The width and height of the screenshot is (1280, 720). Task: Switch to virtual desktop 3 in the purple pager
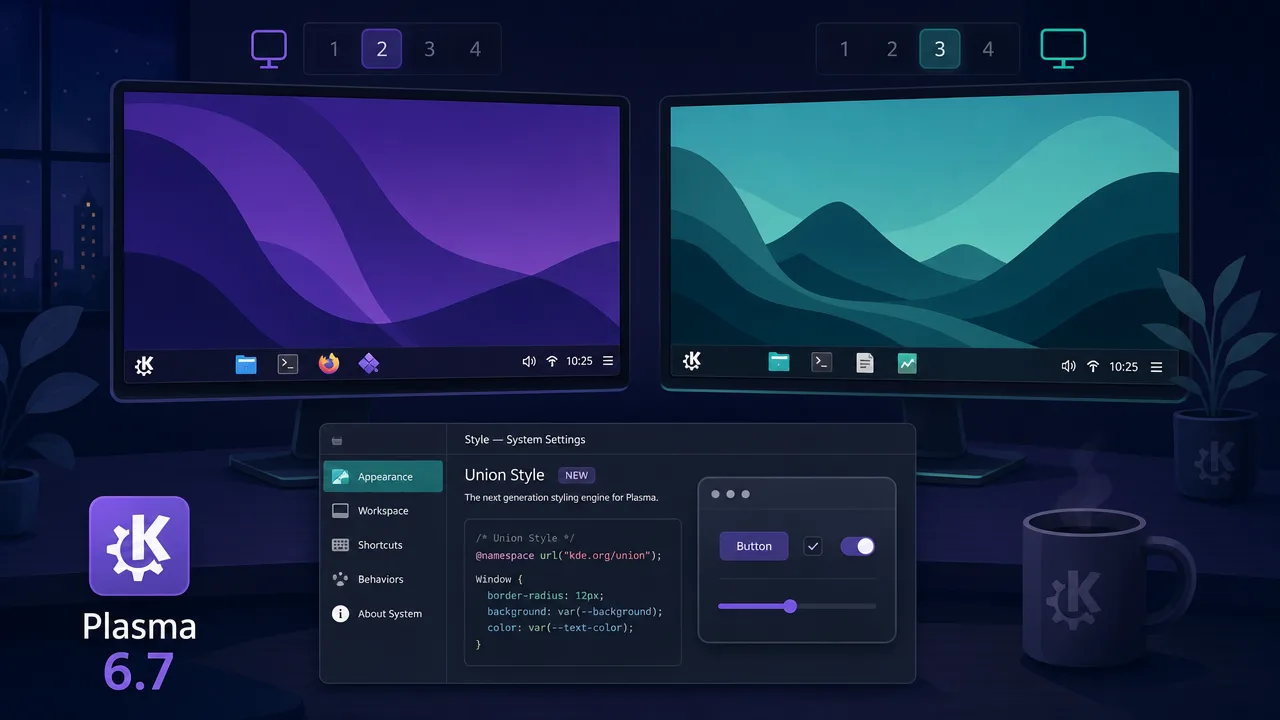(x=429, y=49)
